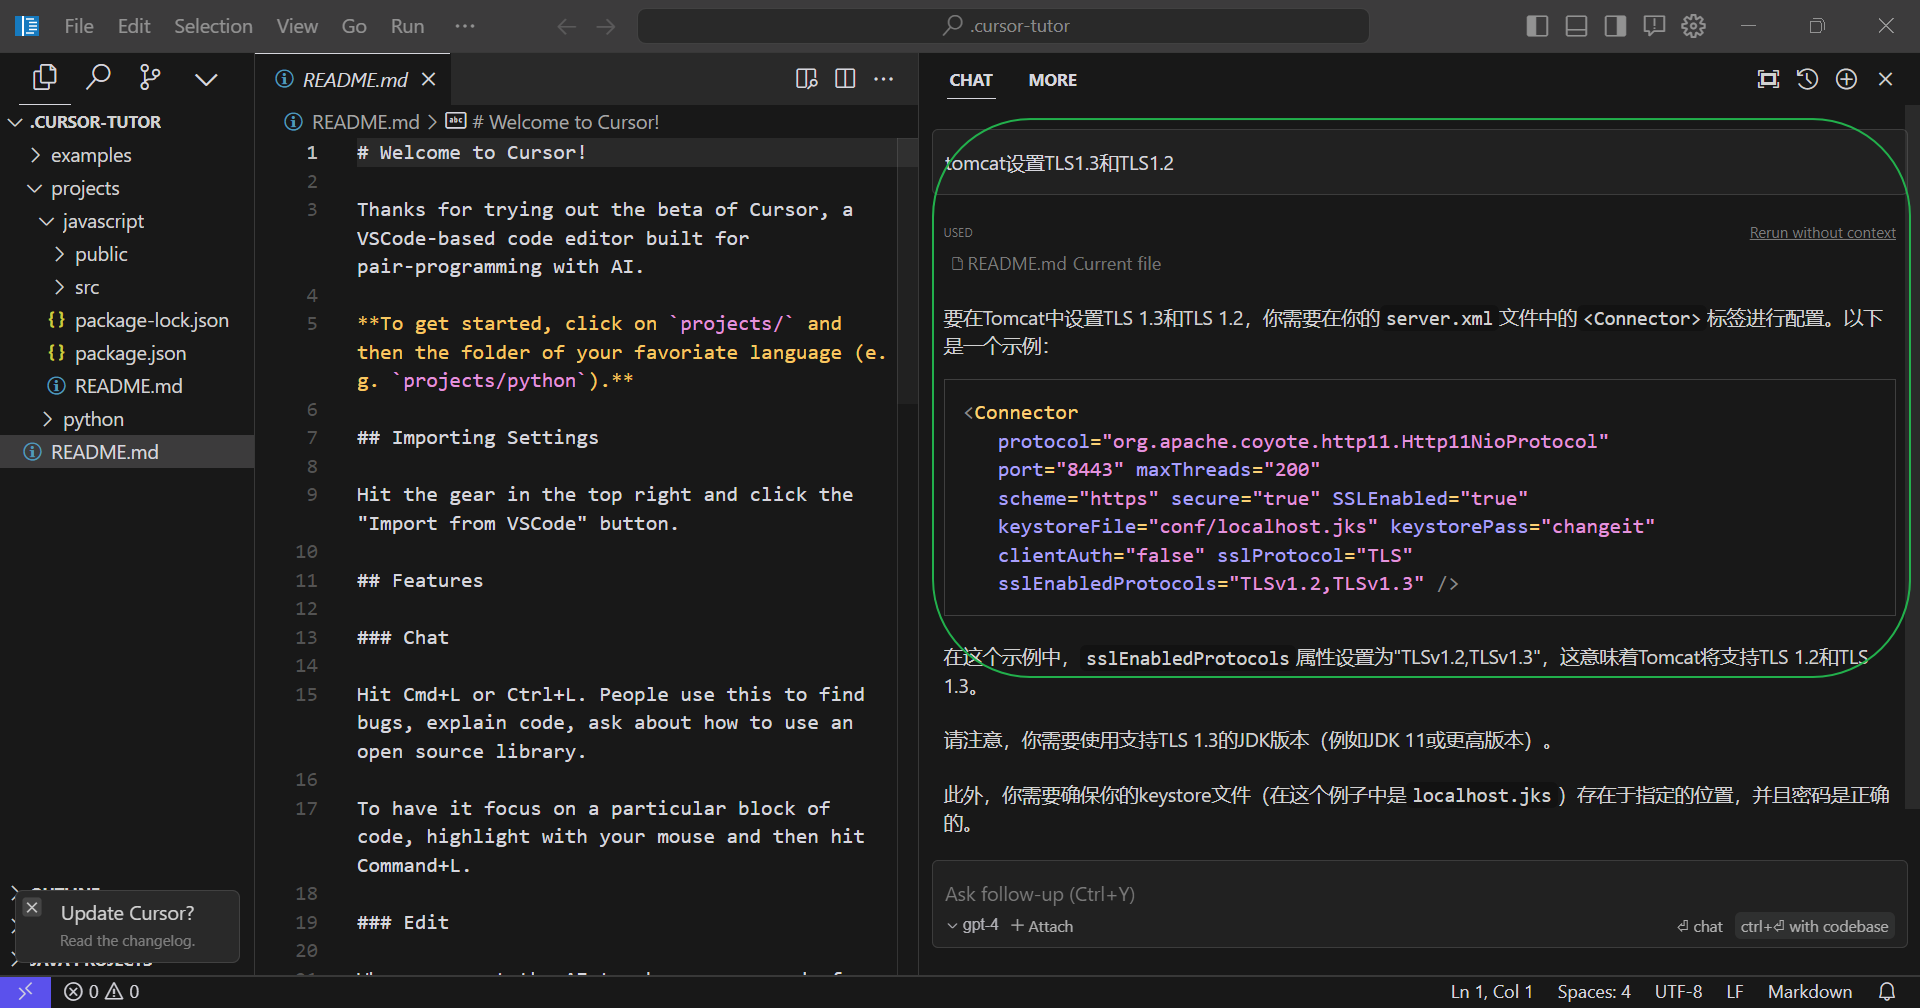This screenshot has width=1920, height=1008.
Task: Dismiss the Update Cursor notification
Action: 32,907
